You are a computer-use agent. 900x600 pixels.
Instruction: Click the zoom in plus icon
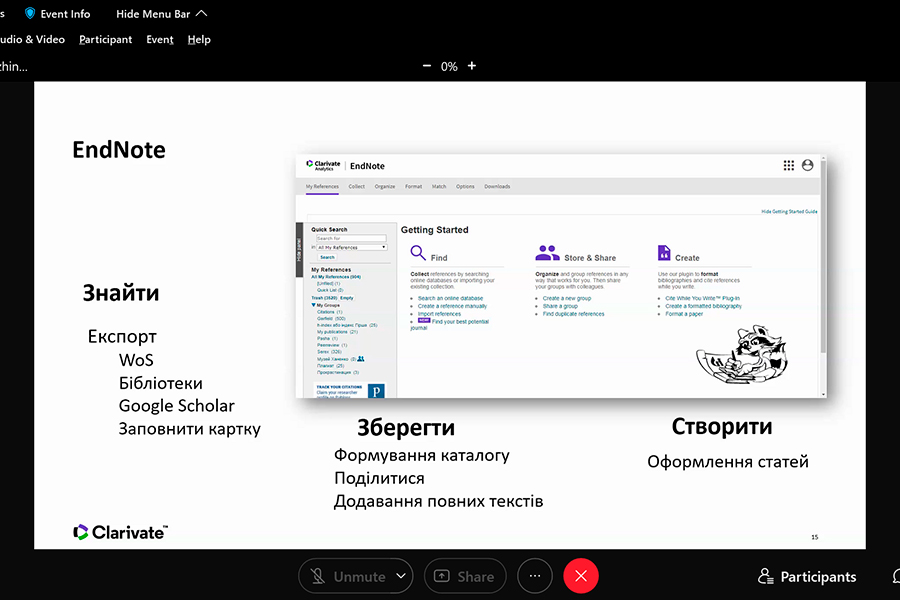pyautogui.click(x=472, y=66)
